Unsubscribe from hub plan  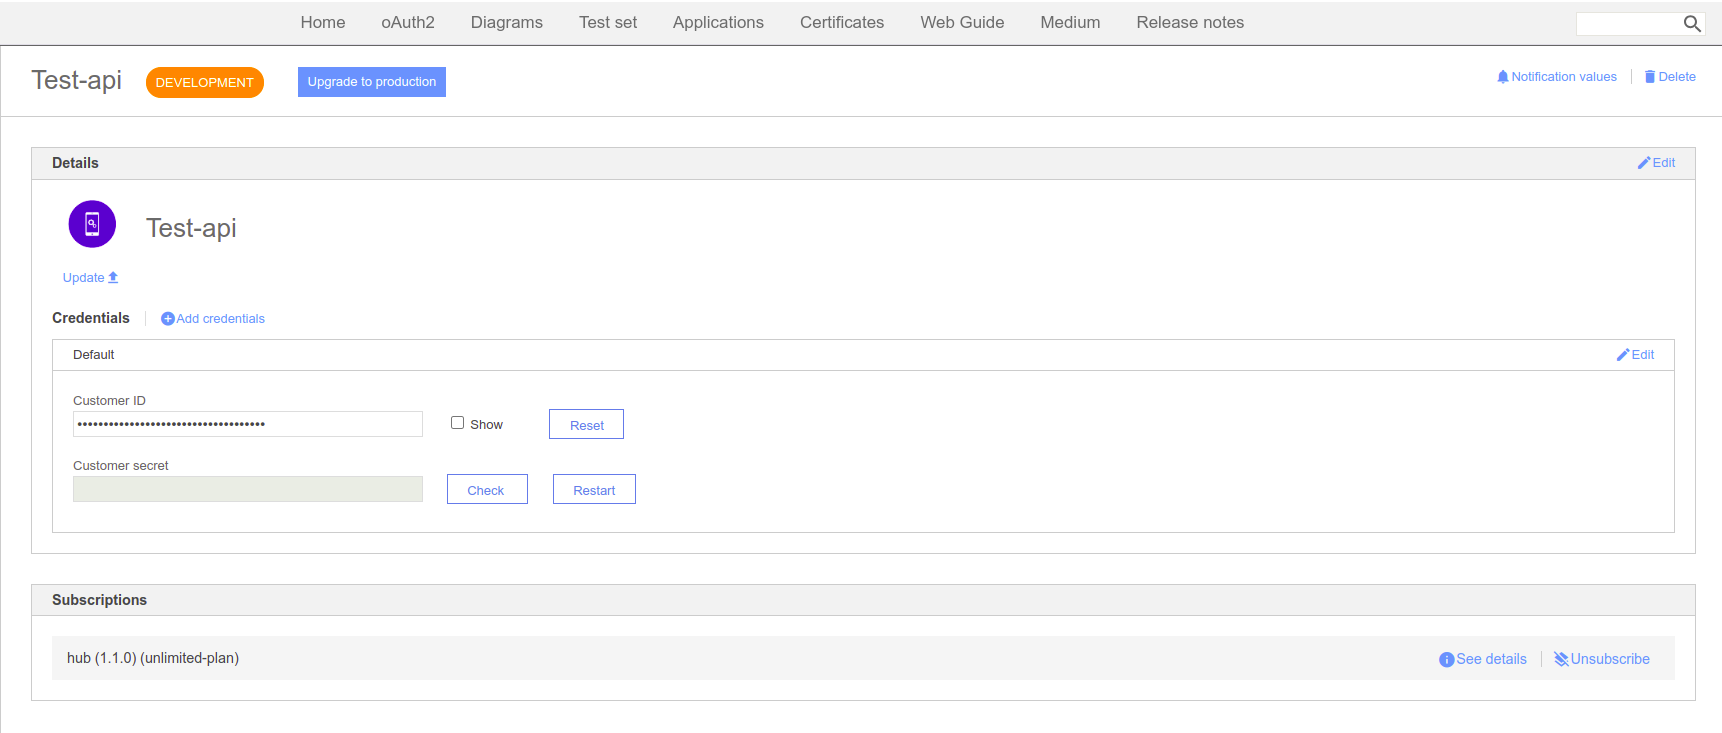1601,659
